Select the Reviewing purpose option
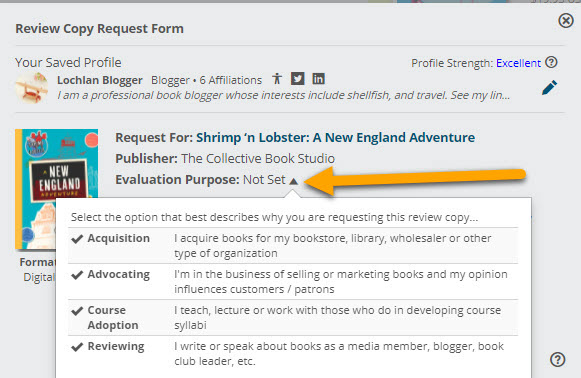The image size is (581, 378). click(x=293, y=354)
